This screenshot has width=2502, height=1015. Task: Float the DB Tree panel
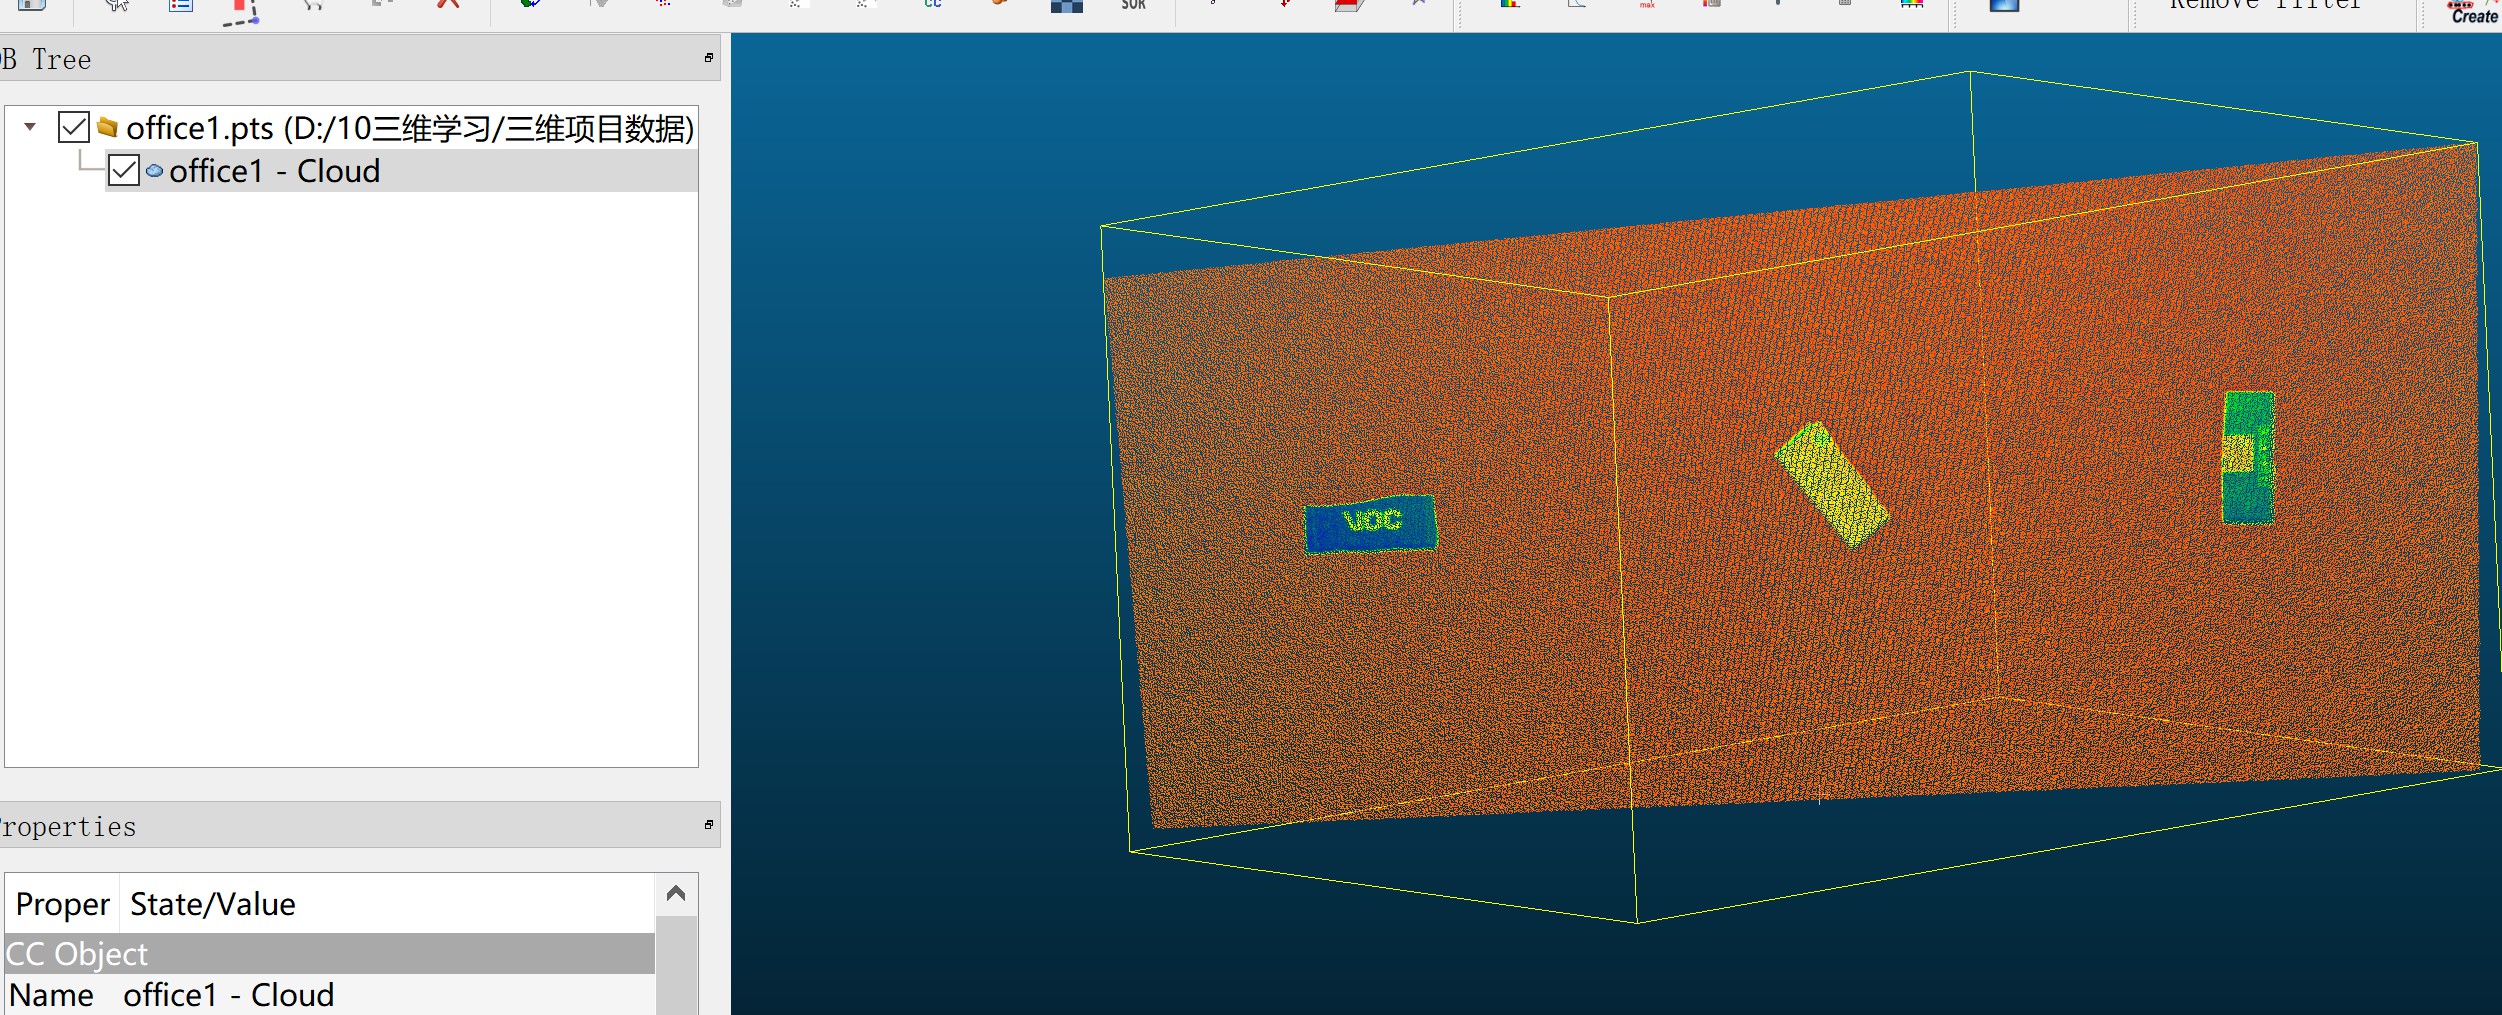[x=709, y=58]
